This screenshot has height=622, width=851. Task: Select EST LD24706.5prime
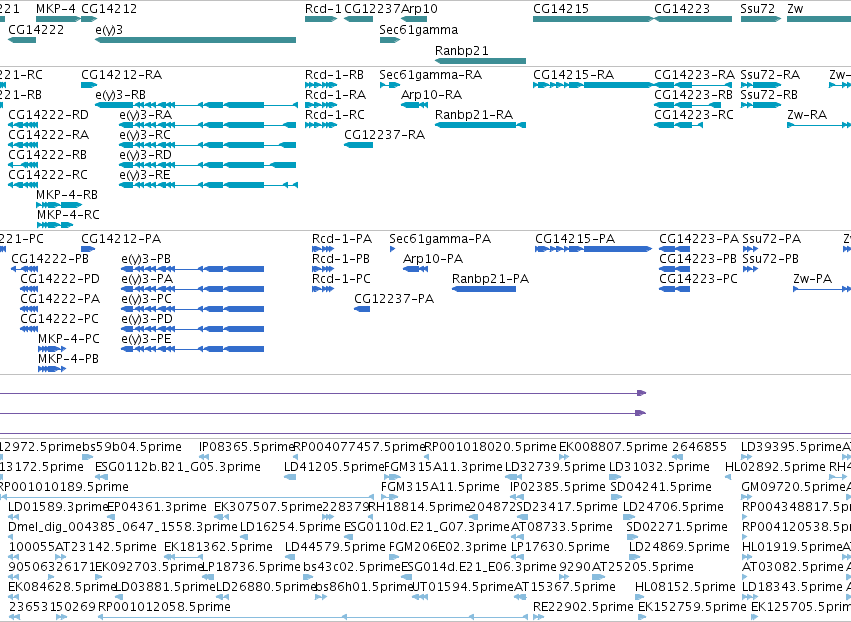pyautogui.click(x=673, y=507)
